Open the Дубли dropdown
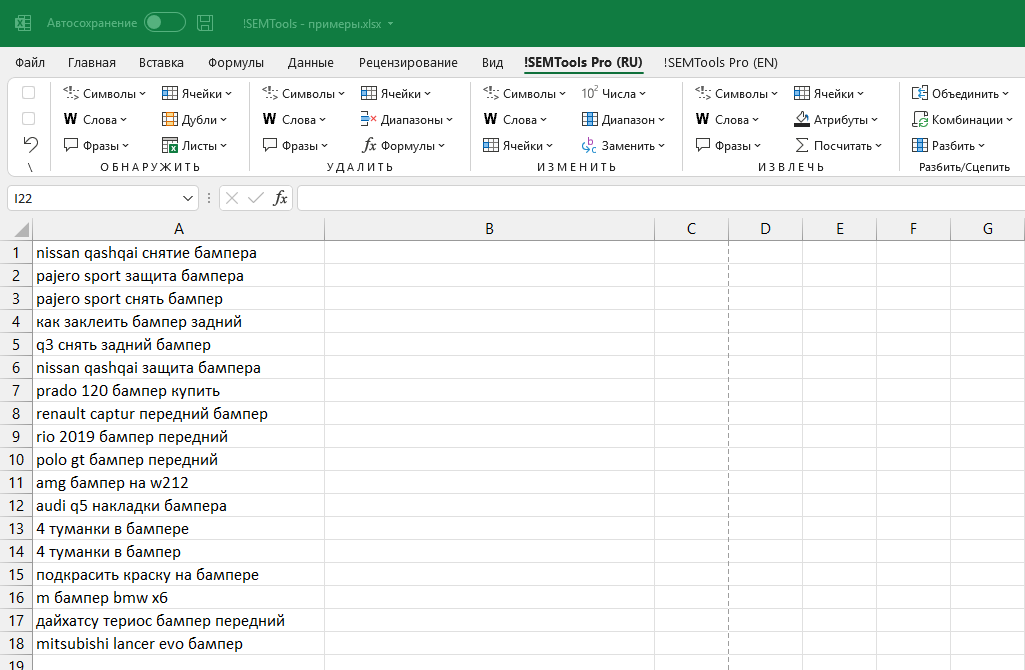Screen dimensions: 1025x670 tap(195, 120)
